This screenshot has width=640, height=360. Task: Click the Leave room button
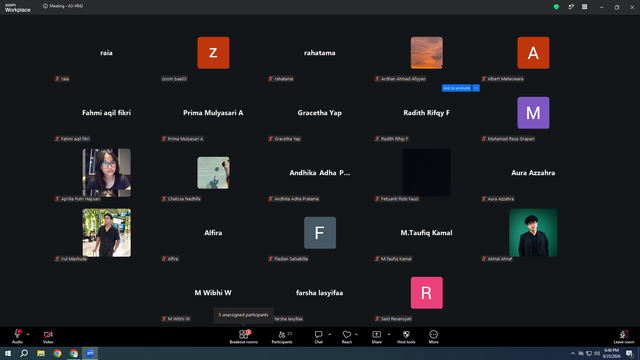624,337
